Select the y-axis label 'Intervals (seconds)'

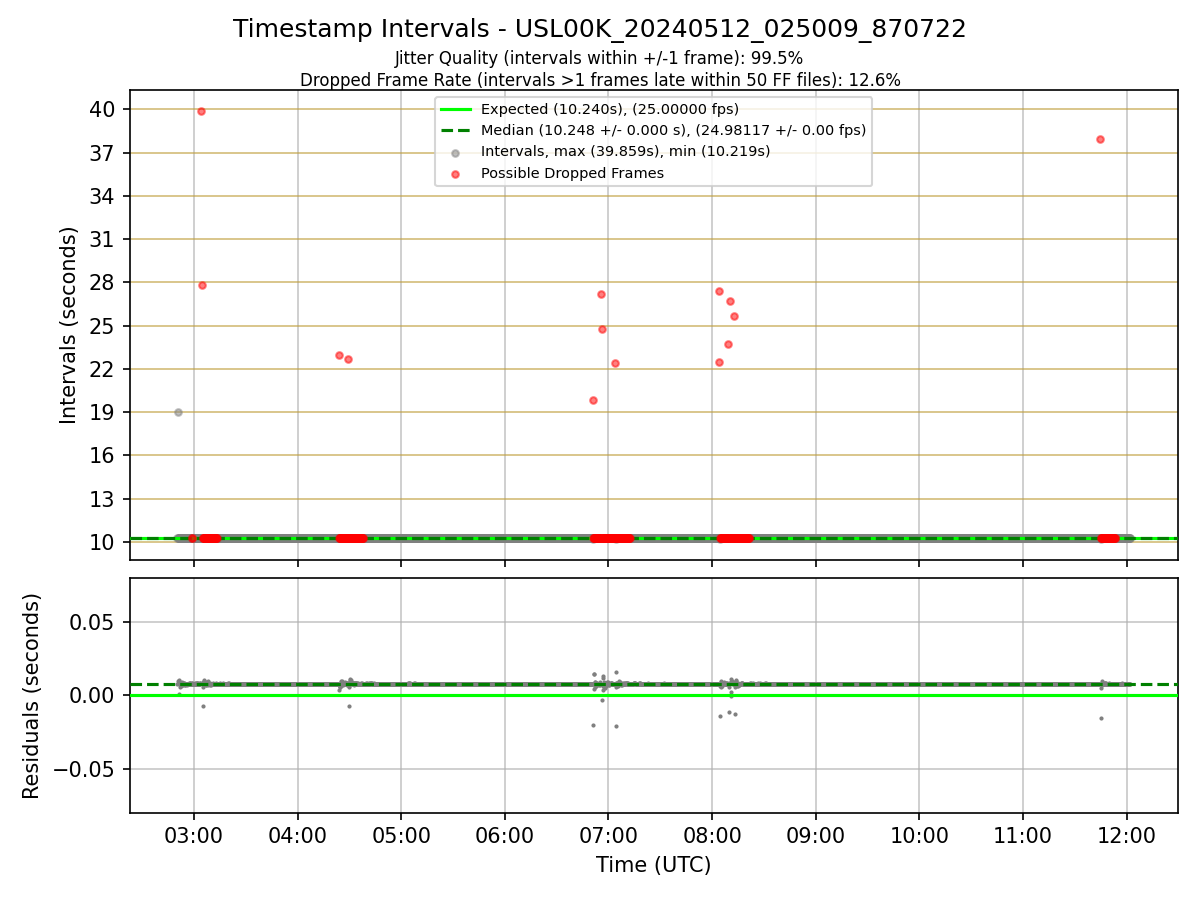(x=68, y=325)
